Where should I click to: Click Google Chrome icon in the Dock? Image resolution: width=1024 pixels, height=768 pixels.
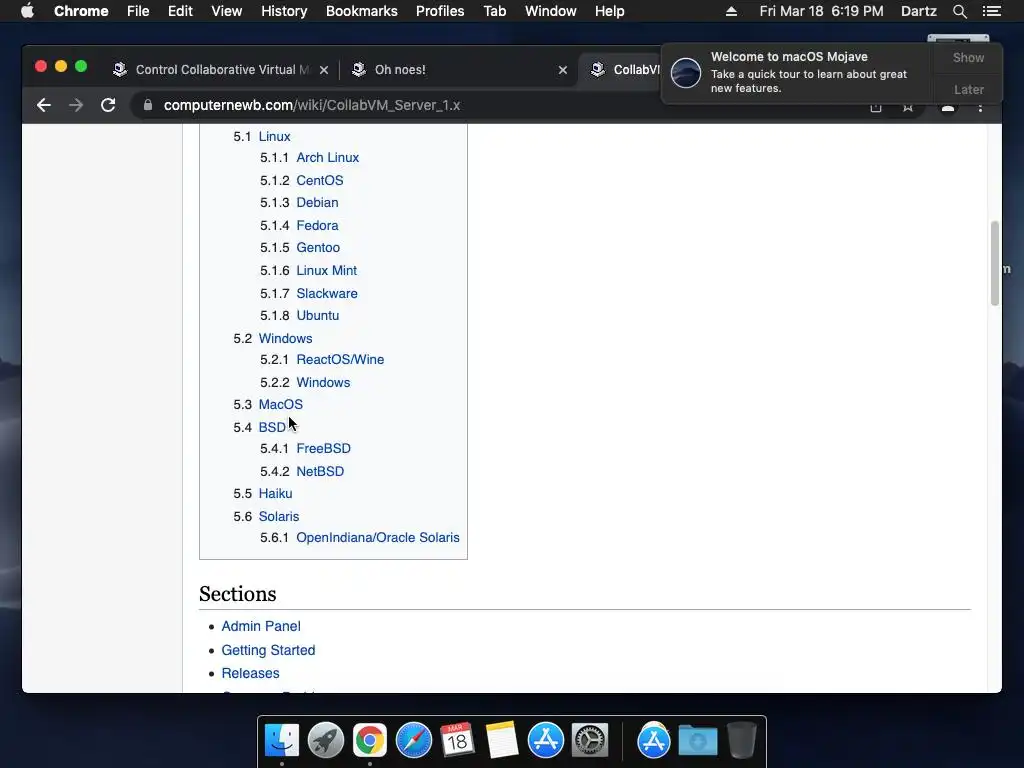370,741
